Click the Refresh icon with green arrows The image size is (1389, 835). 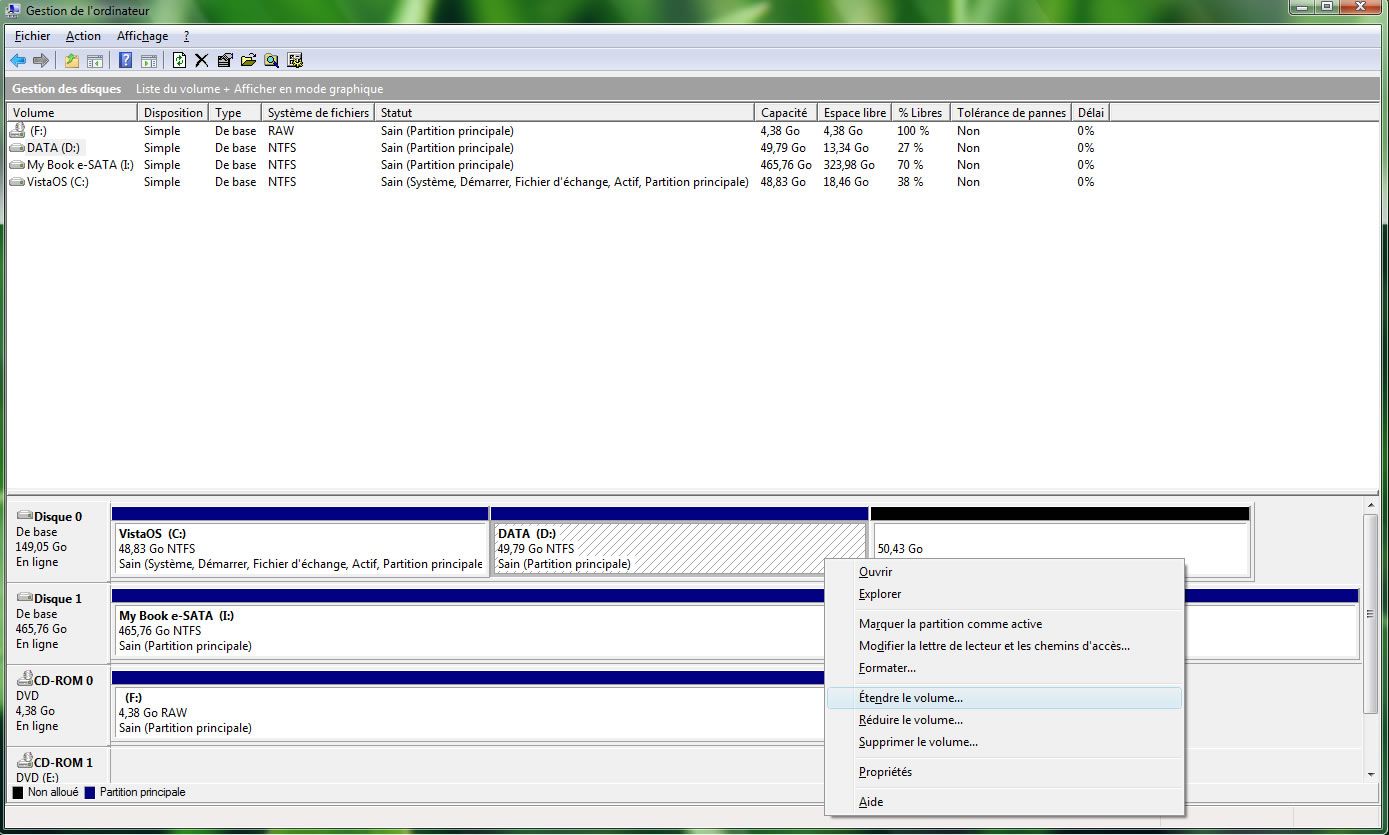point(180,60)
